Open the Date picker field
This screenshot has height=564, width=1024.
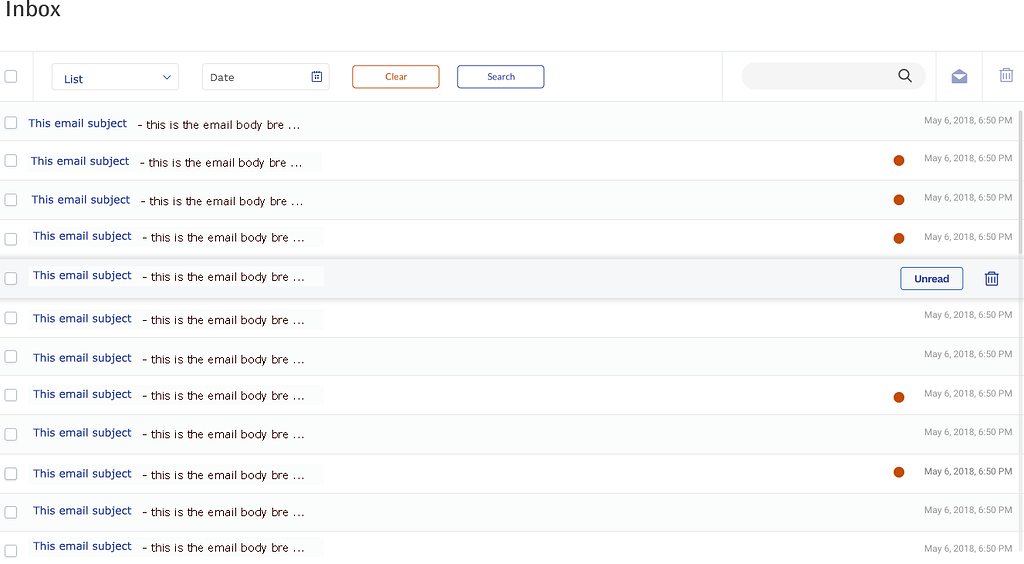point(265,77)
